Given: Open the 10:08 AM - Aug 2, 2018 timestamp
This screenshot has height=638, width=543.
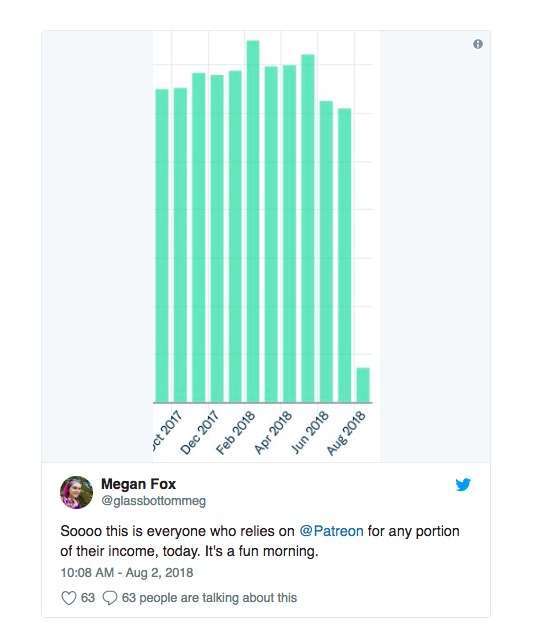Looking at the screenshot, I should point(126,572).
